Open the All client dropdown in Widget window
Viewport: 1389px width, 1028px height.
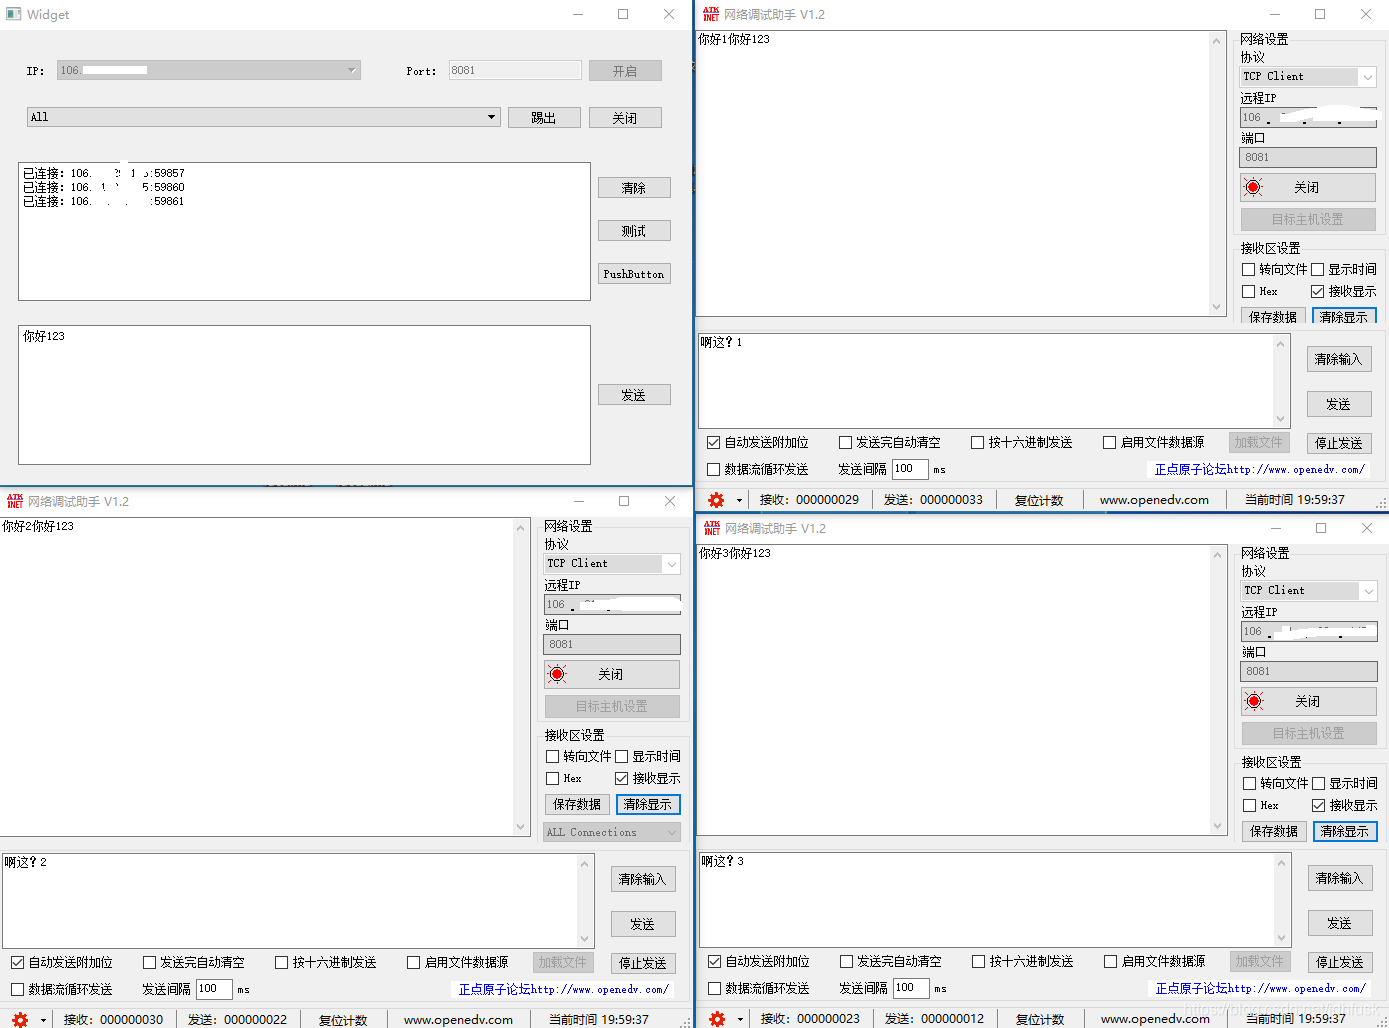(263, 117)
